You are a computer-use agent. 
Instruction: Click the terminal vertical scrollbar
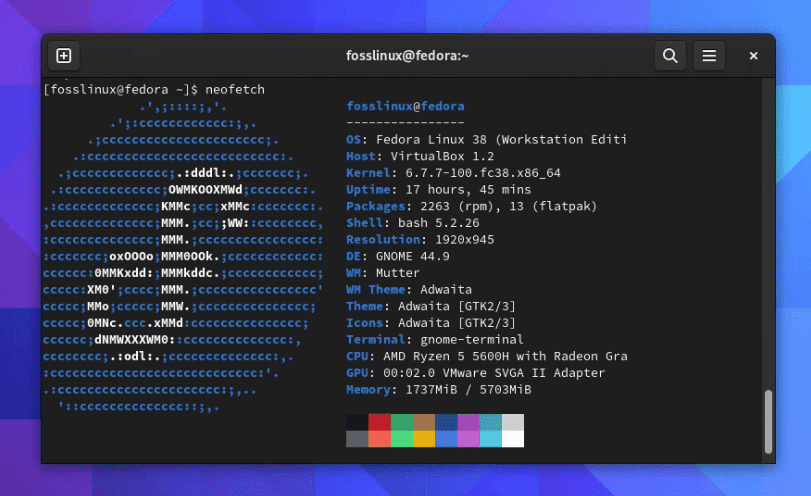pos(769,422)
